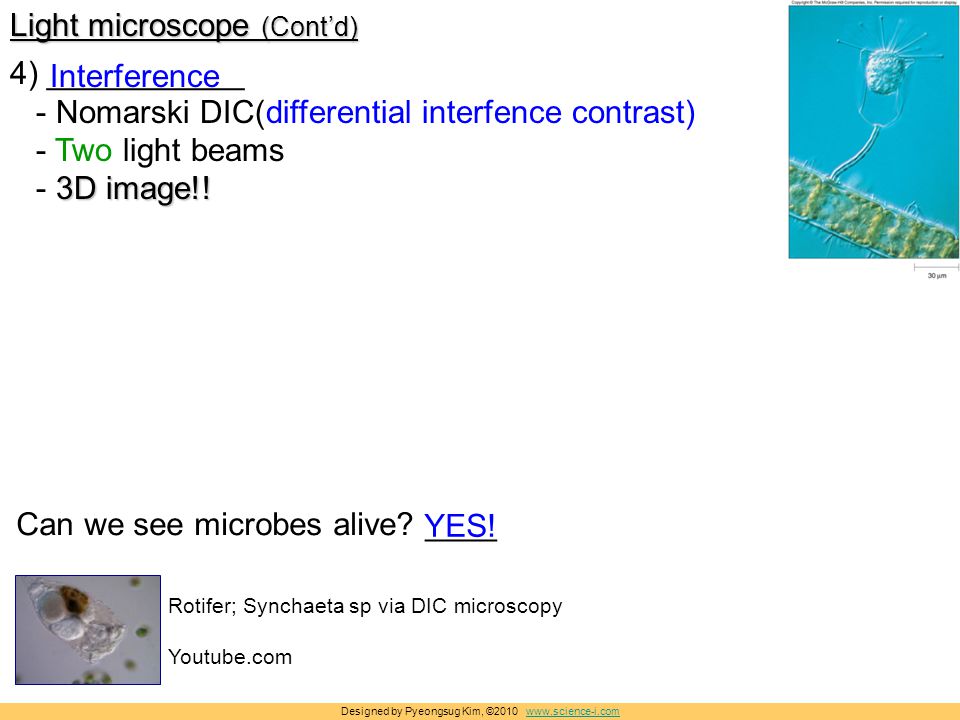The height and width of the screenshot is (720, 960).
Task: Click the 30 µm scale bar label
Action: [937, 276]
